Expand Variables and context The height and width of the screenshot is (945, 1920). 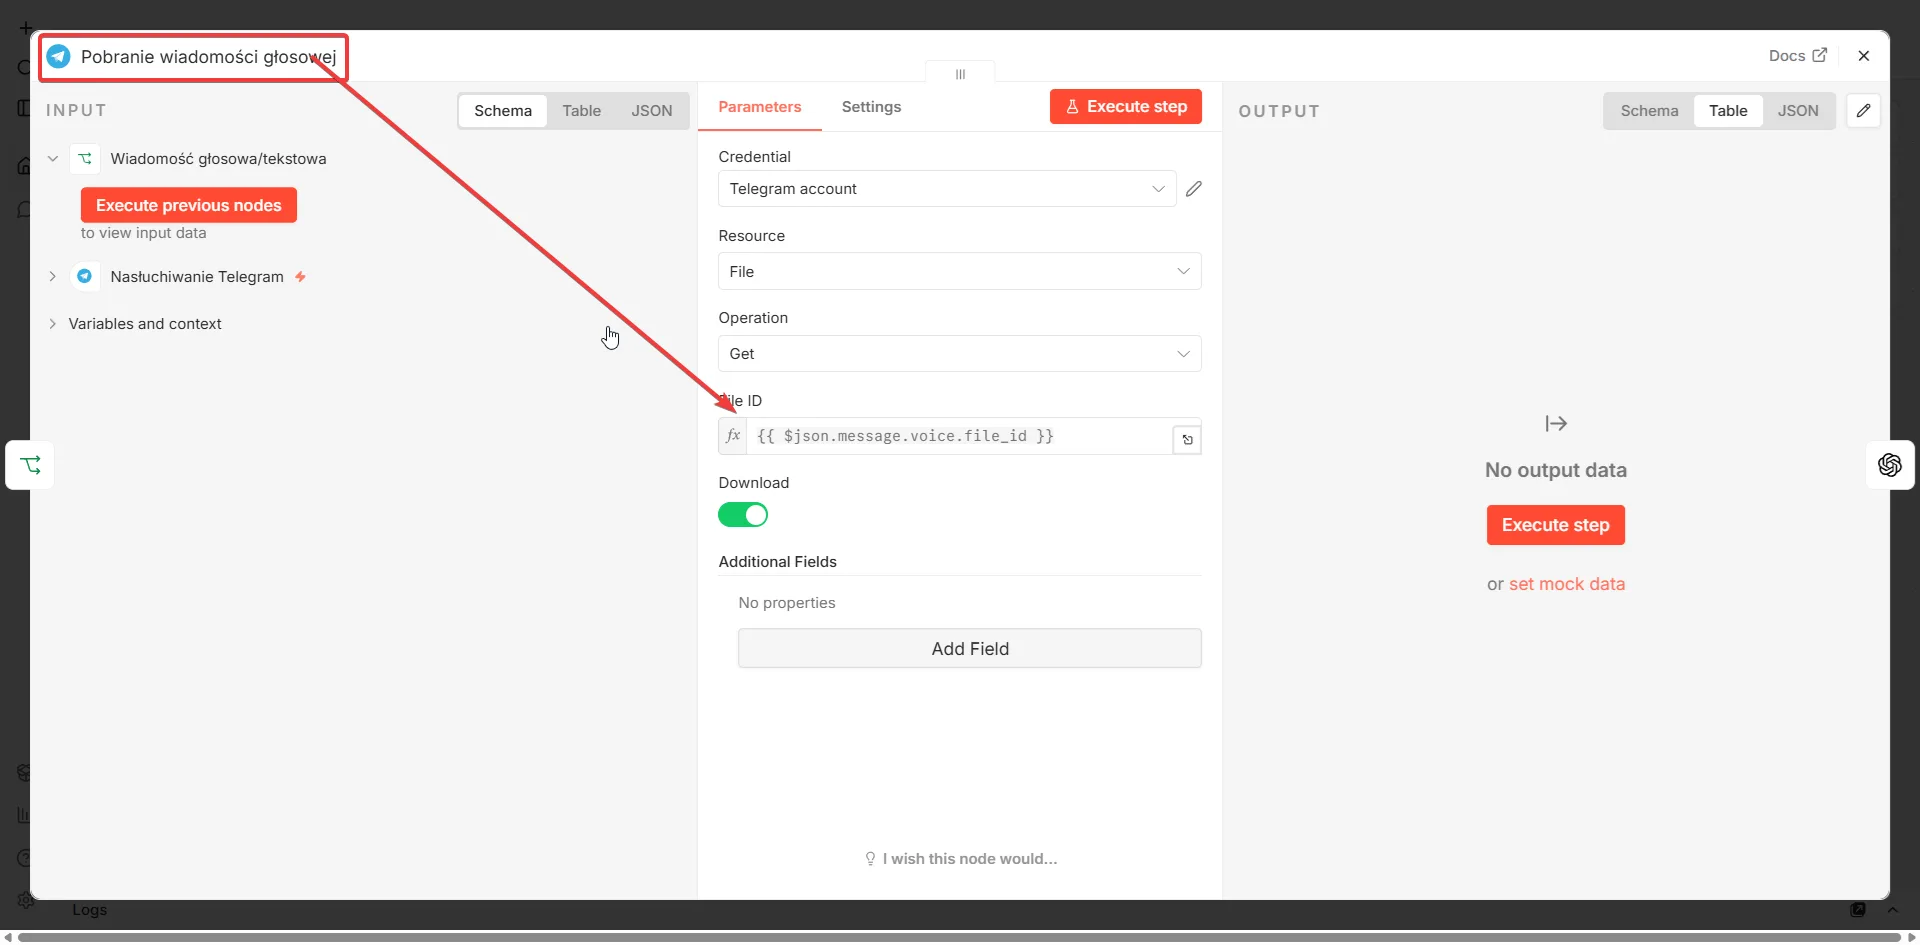(x=53, y=324)
